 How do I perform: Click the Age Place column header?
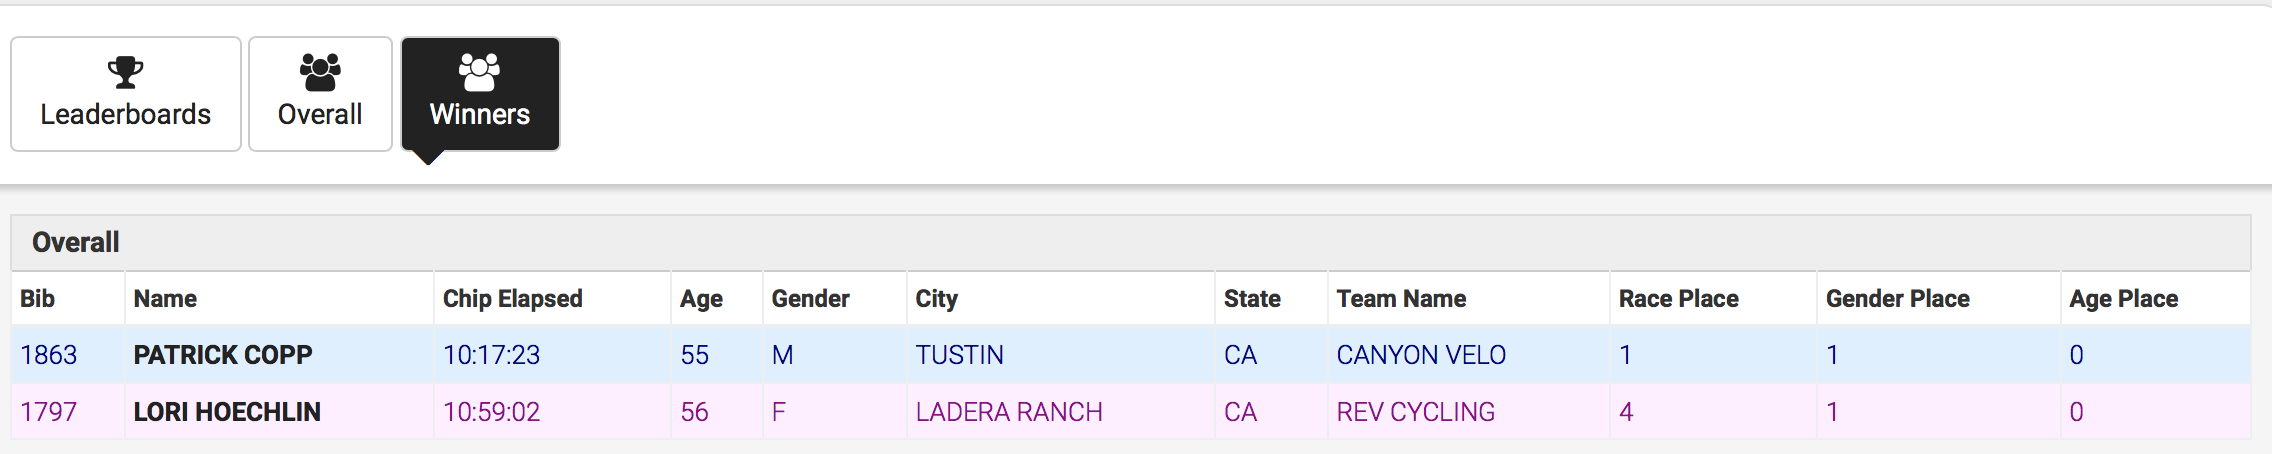tap(2123, 299)
